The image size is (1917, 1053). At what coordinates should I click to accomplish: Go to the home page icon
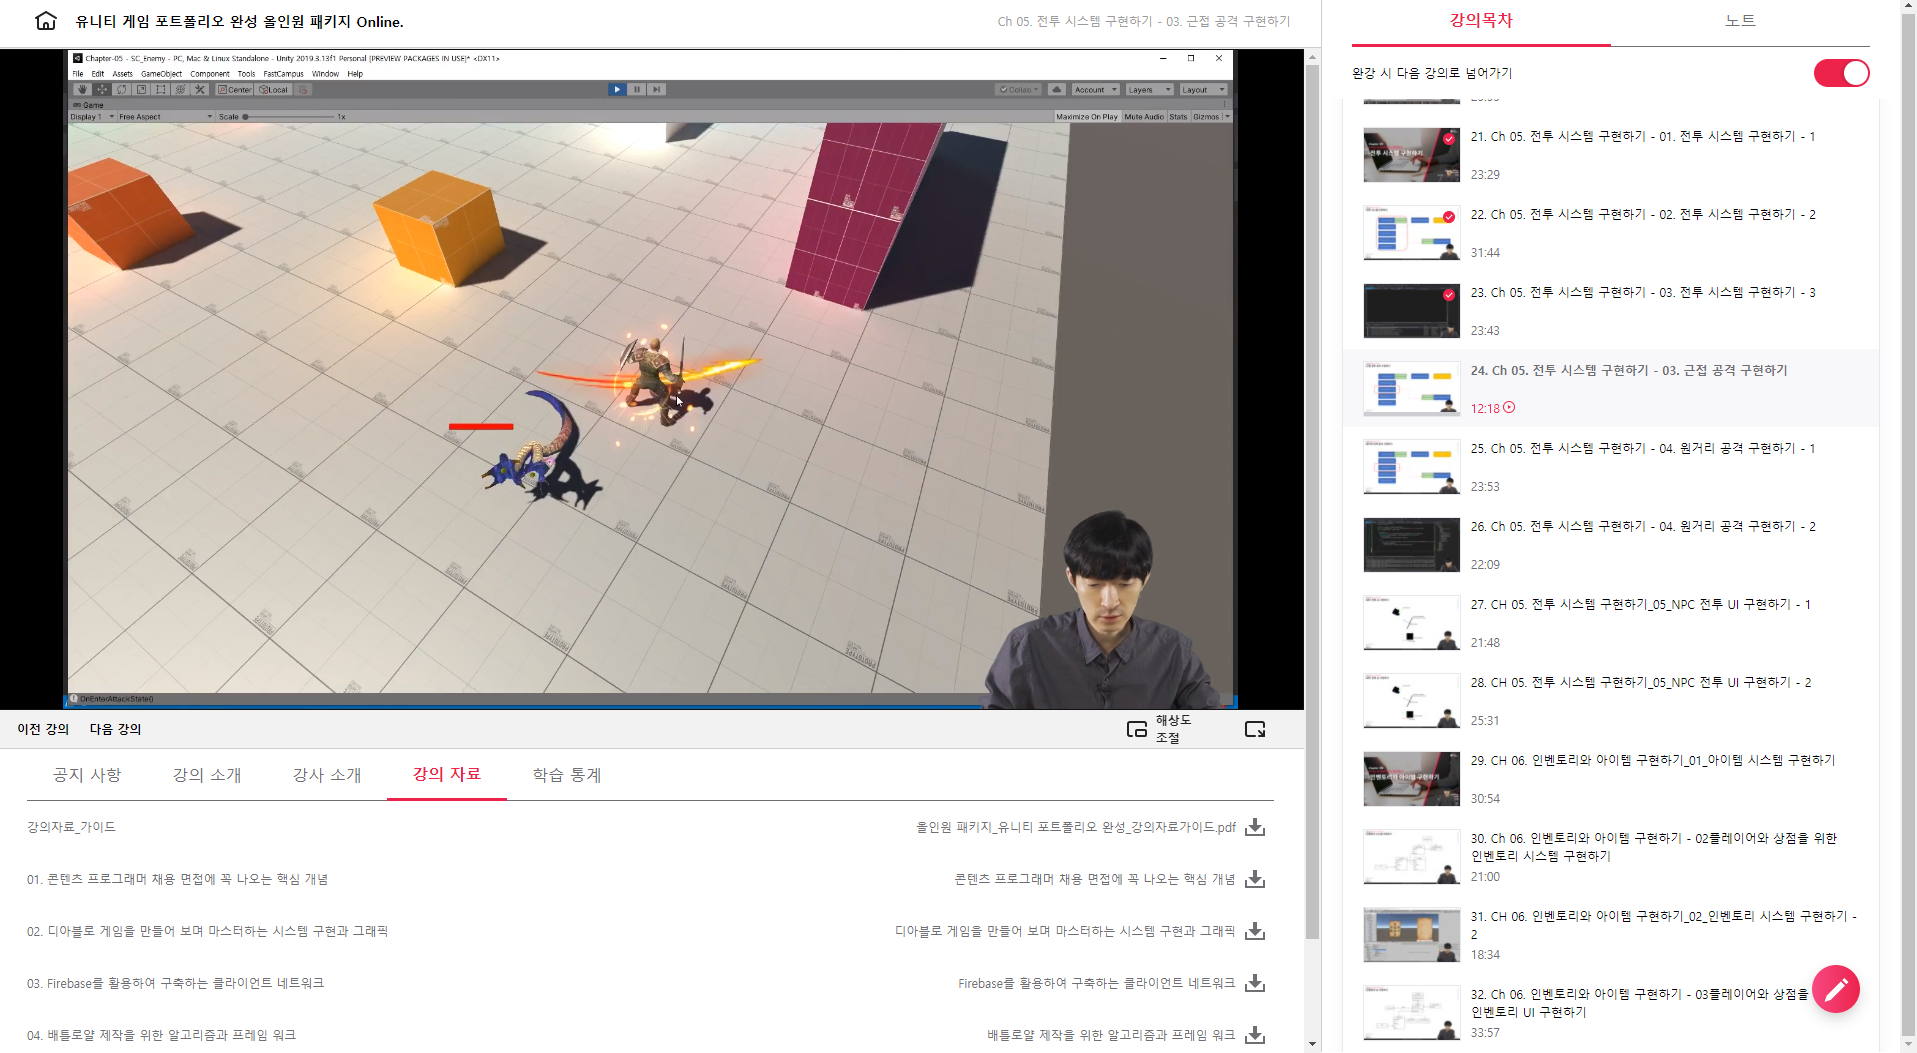point(46,21)
